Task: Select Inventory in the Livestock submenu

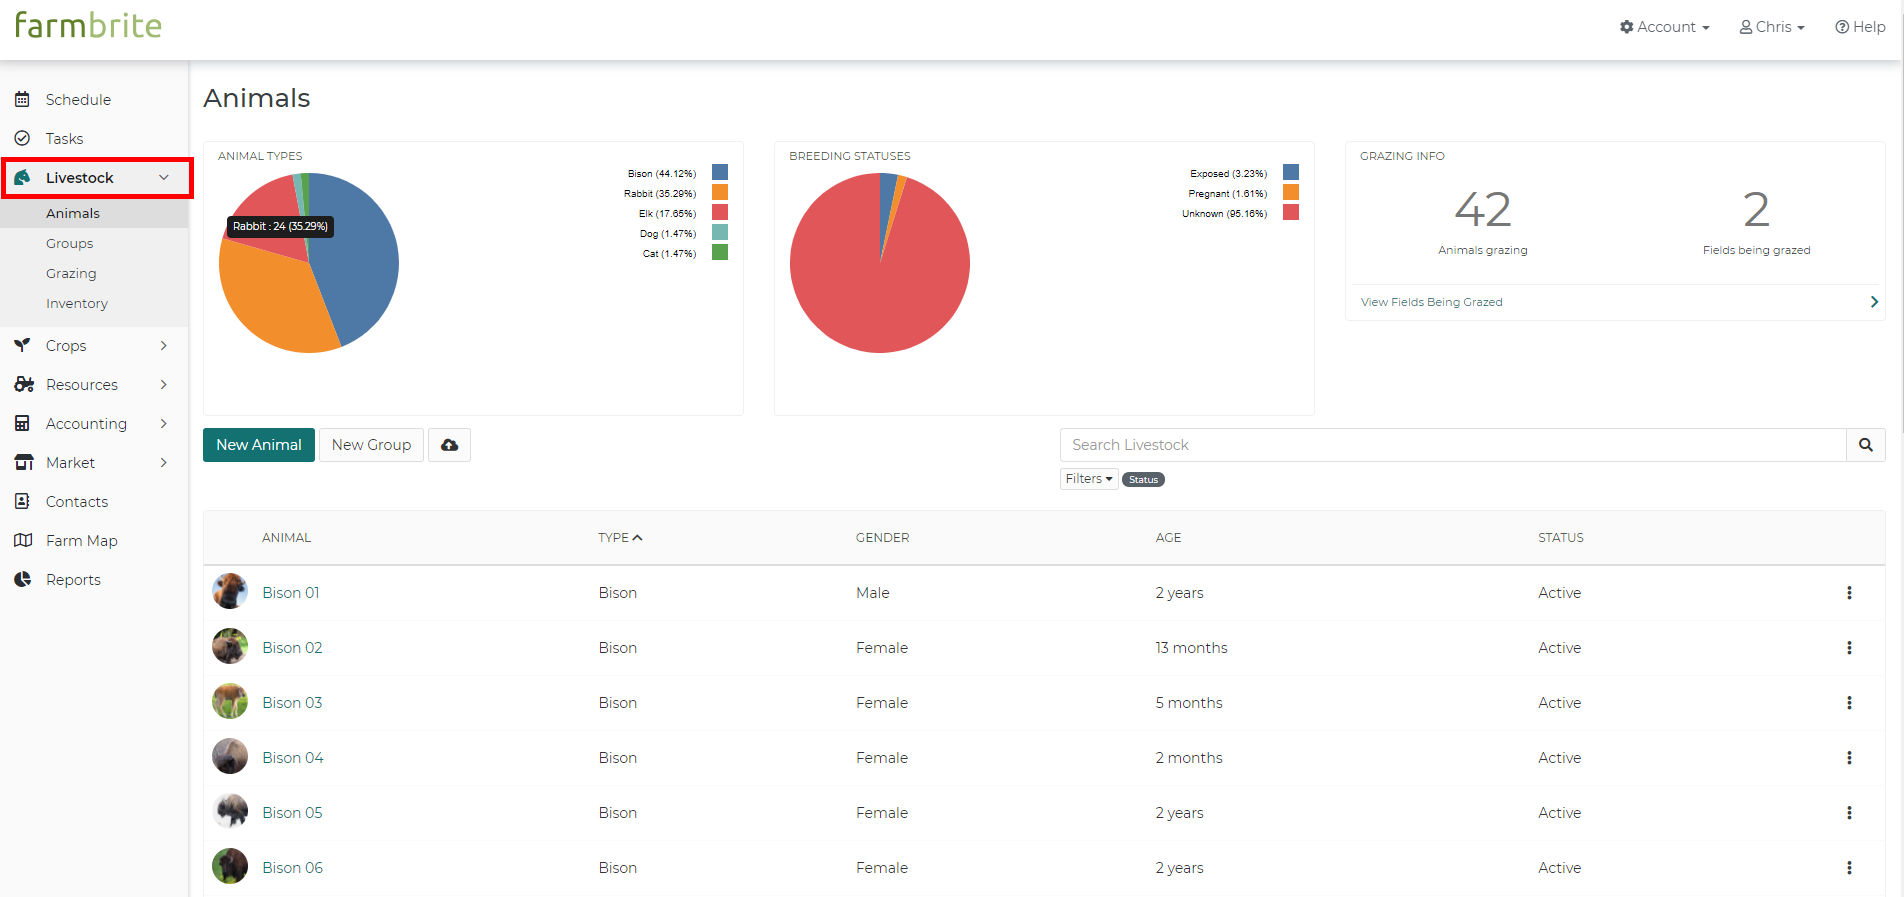Action: point(77,303)
